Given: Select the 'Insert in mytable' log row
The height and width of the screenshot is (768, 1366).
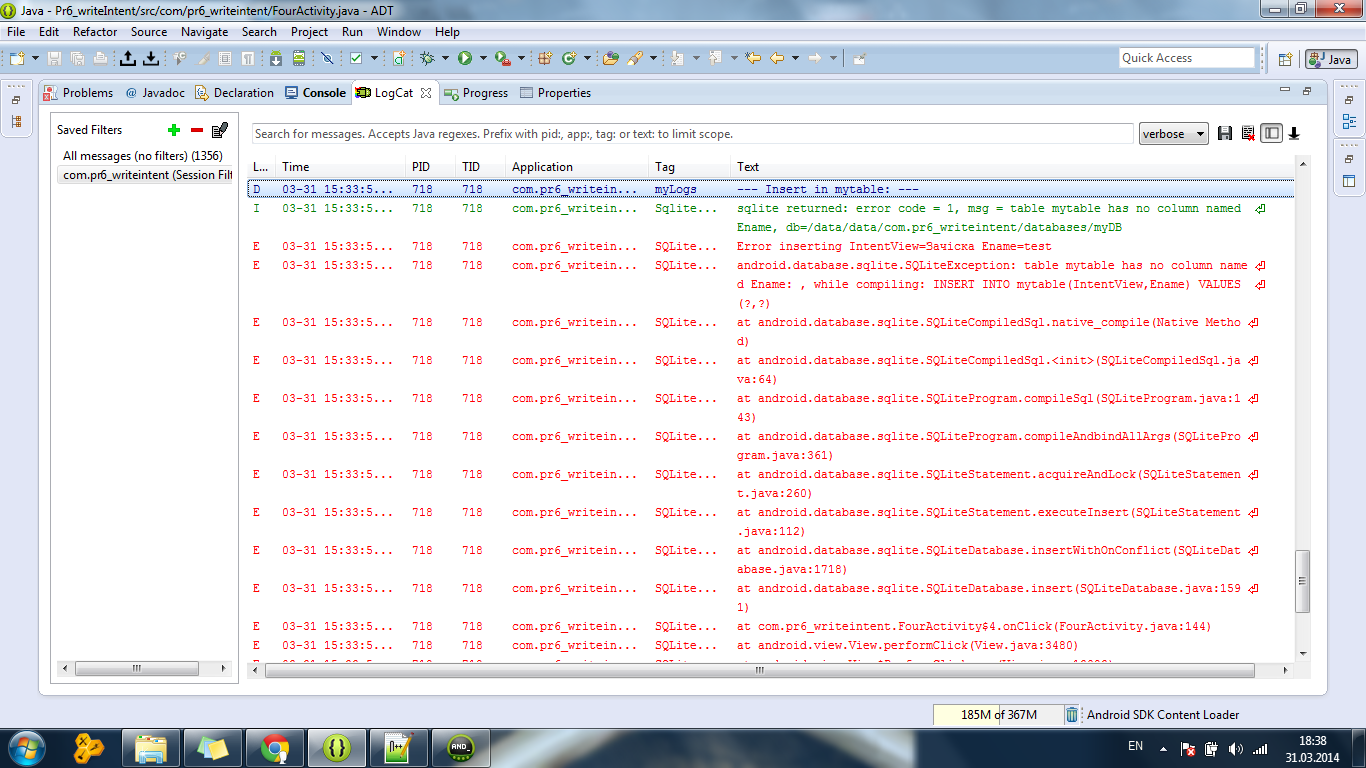Looking at the screenshot, I should (x=771, y=189).
